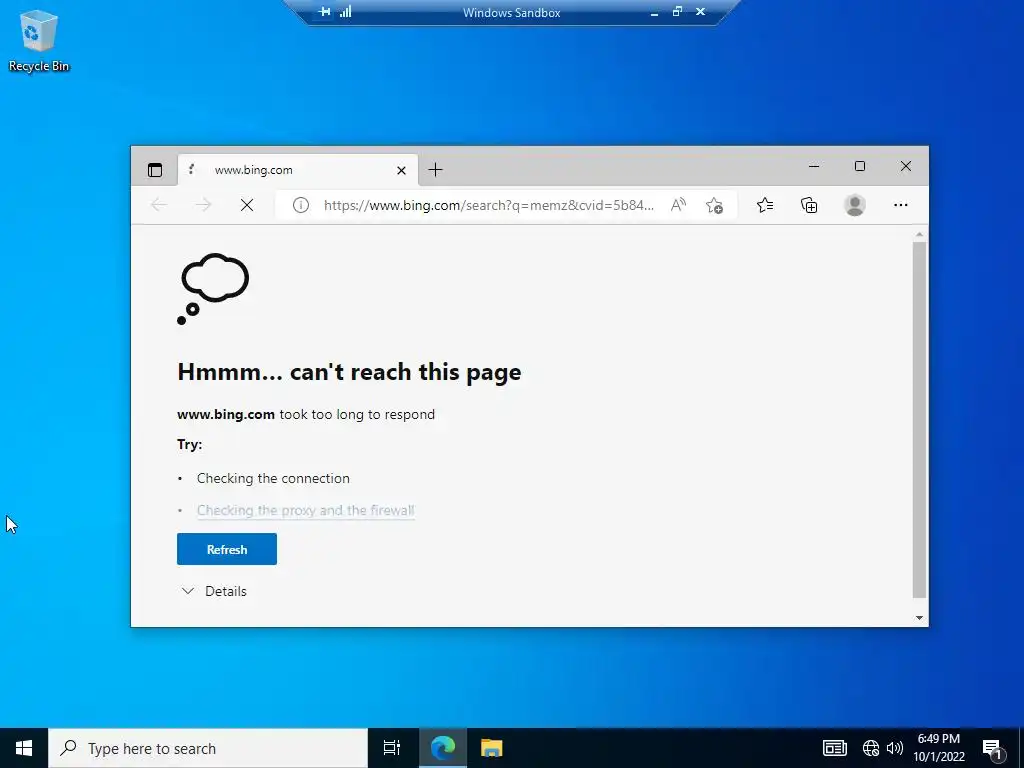Image resolution: width=1024 pixels, height=768 pixels.
Task: Open Checking the proxy and firewall link
Action: coord(306,510)
